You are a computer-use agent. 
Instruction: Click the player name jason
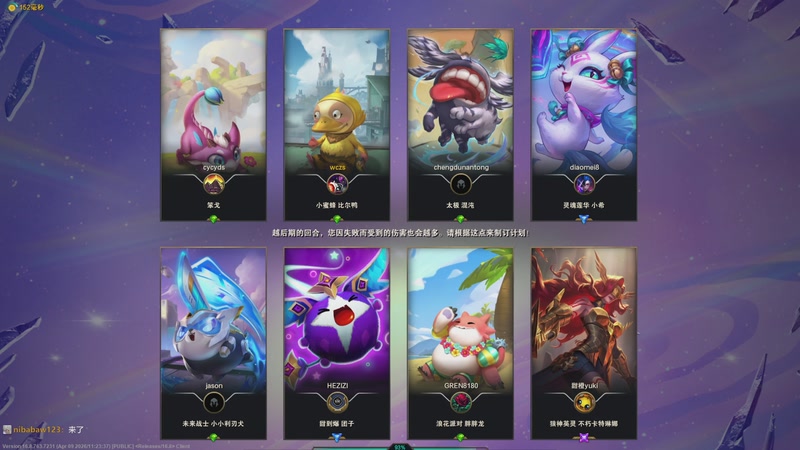point(214,386)
